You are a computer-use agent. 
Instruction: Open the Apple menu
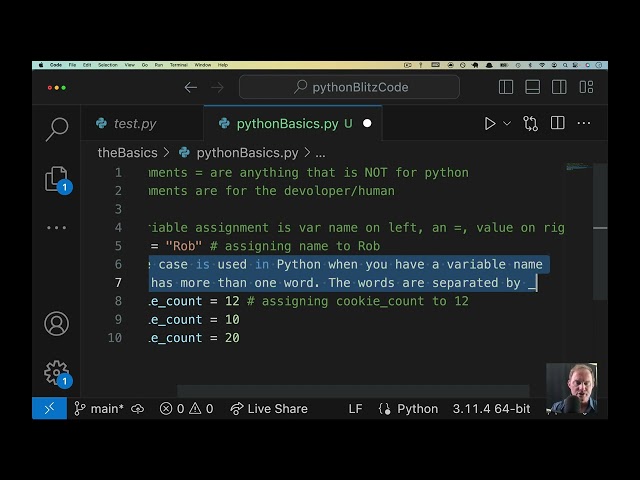pos(41,65)
